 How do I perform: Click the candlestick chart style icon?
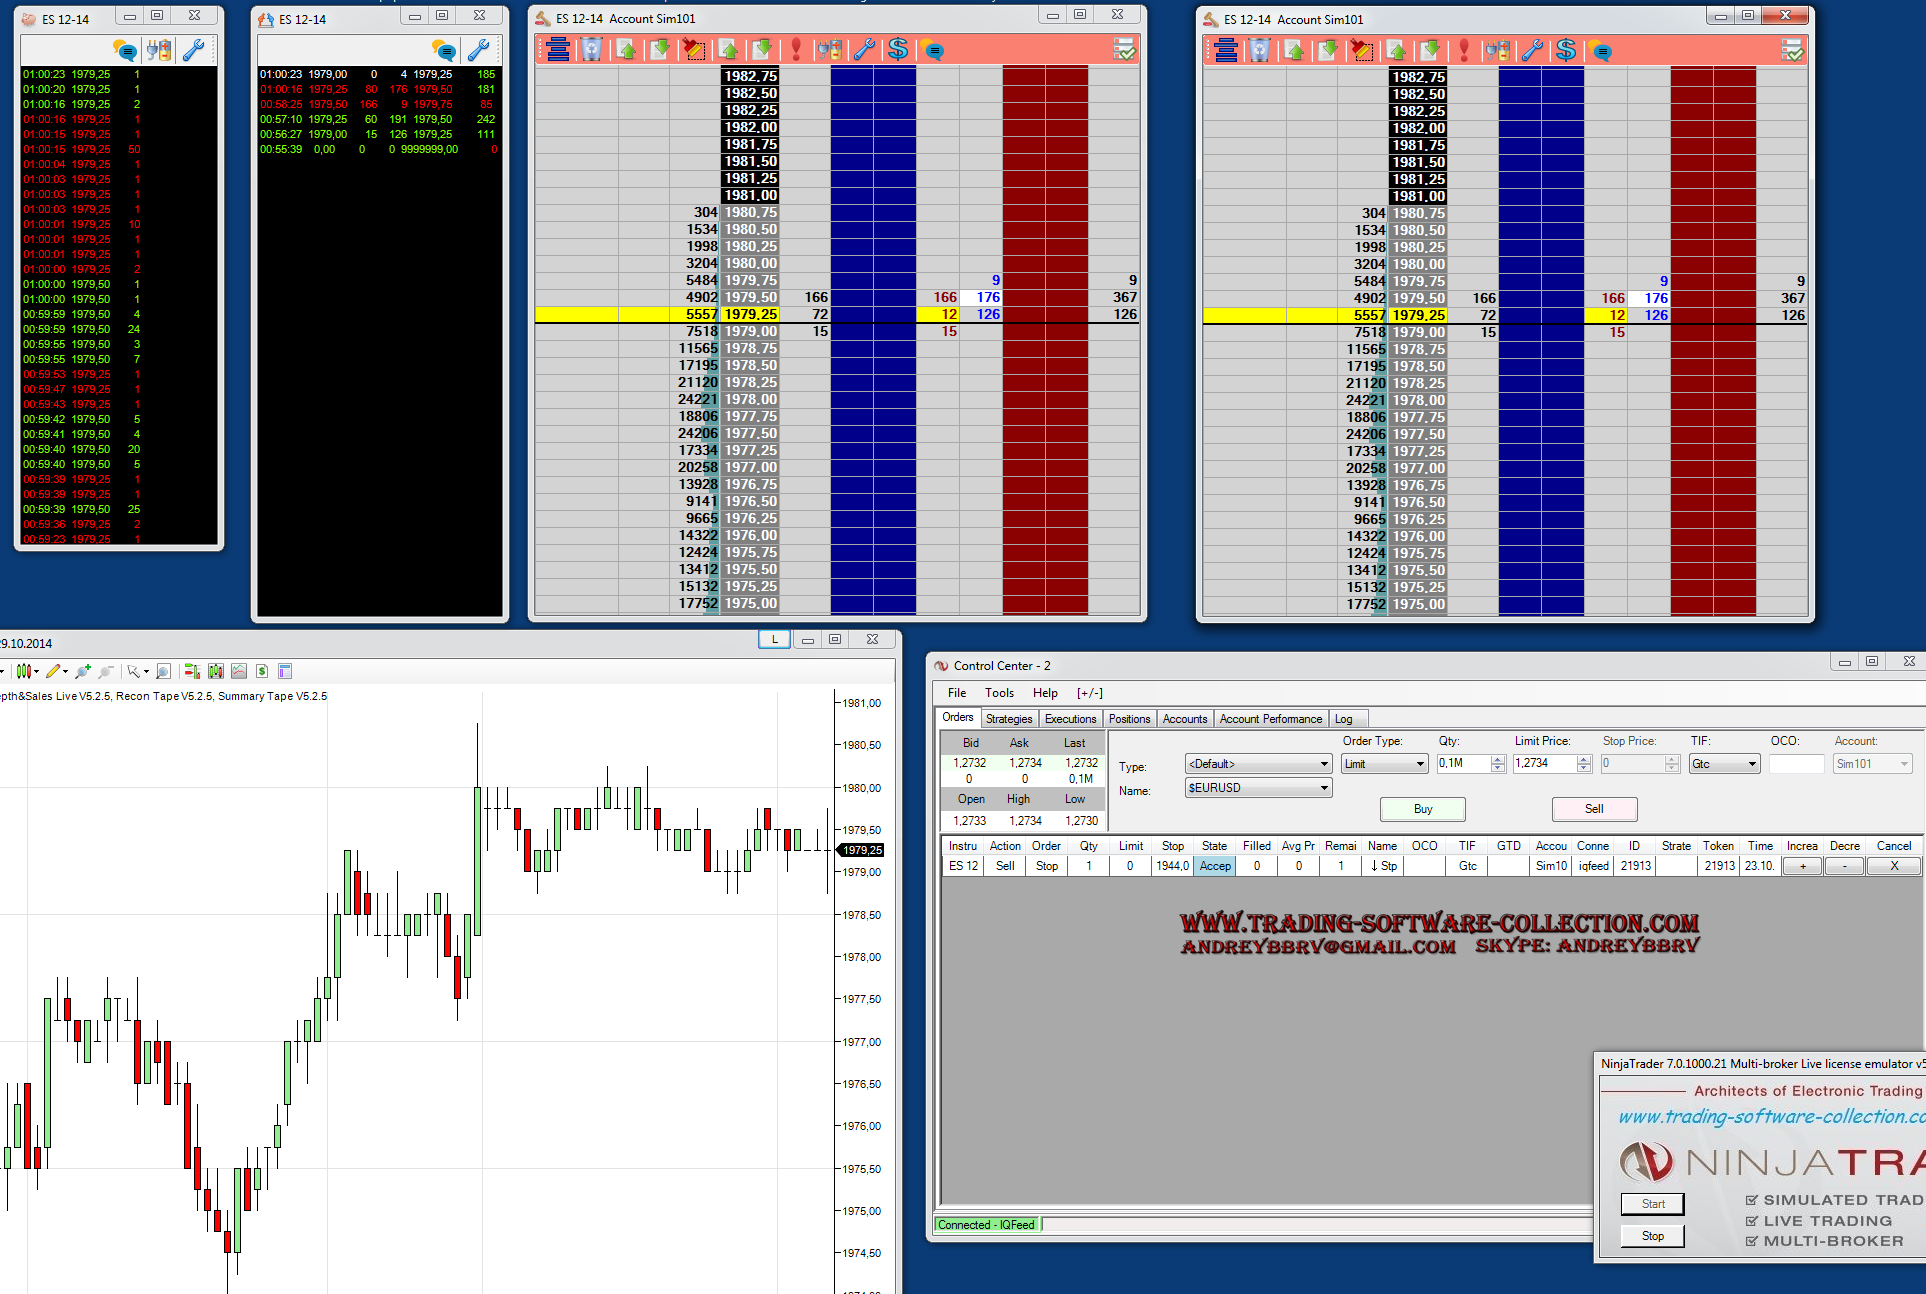pos(24,671)
